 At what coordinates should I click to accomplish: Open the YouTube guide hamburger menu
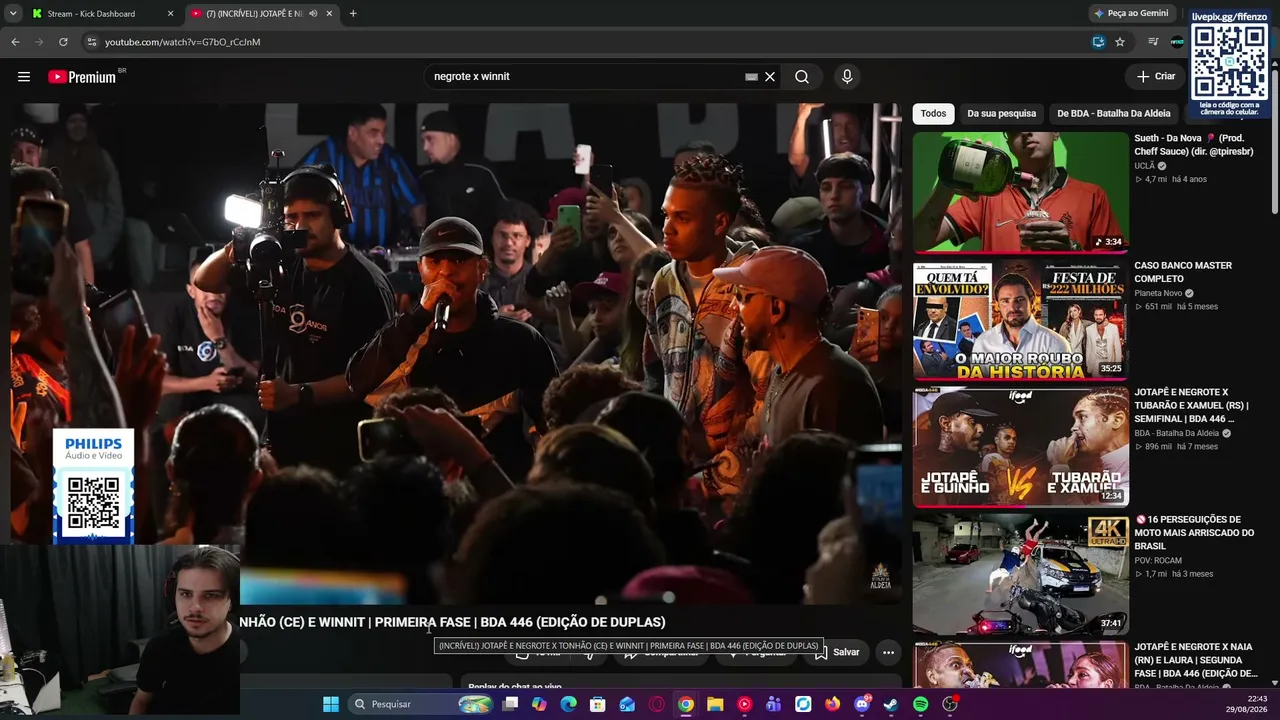pyautogui.click(x=24, y=77)
